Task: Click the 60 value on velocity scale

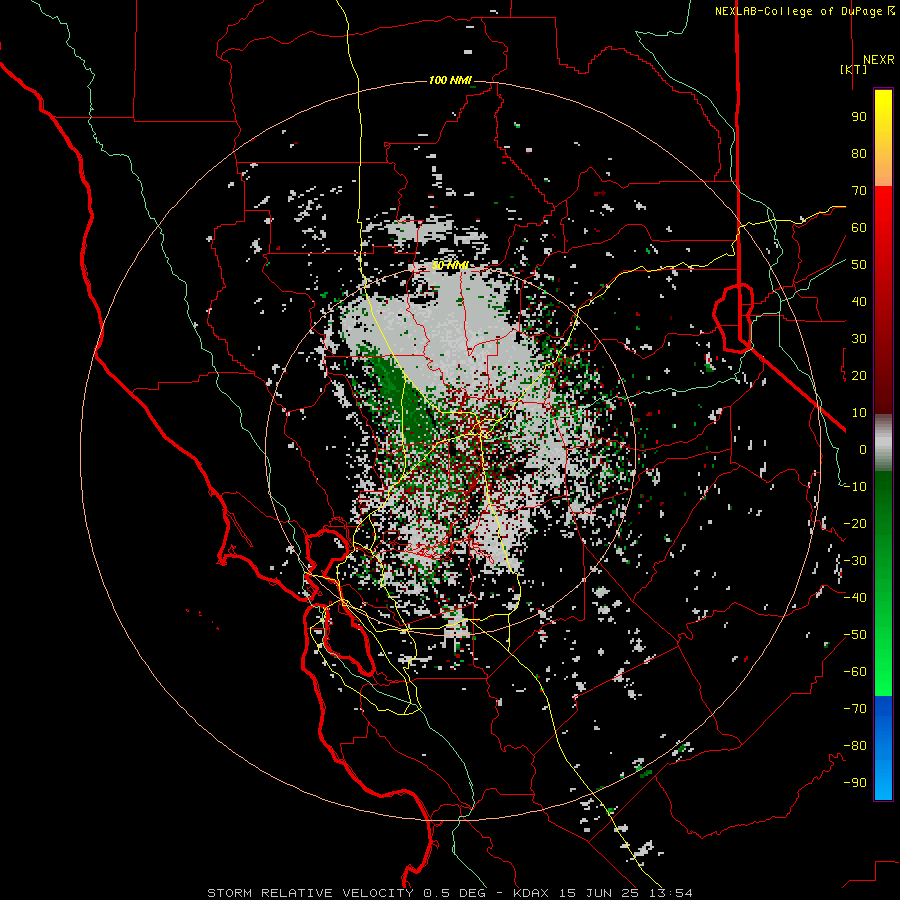Action: pos(859,227)
